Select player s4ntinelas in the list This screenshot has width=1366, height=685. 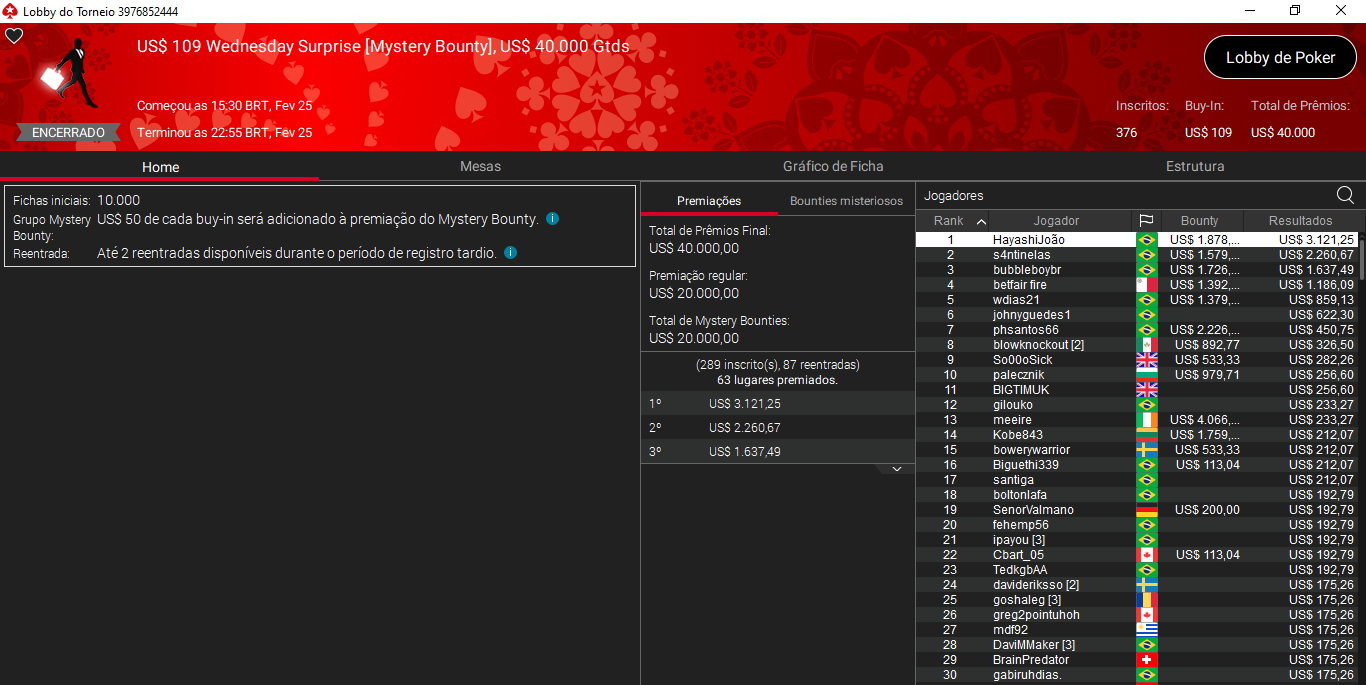tap(1021, 255)
